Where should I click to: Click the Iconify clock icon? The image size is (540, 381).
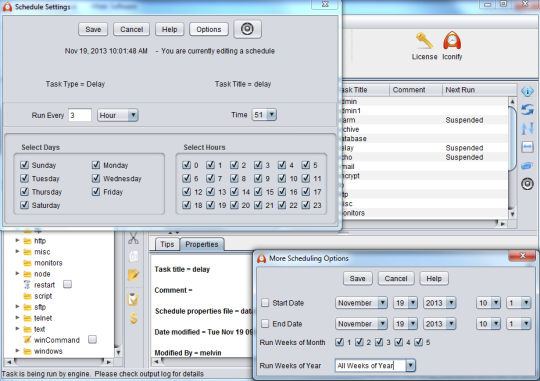452,41
